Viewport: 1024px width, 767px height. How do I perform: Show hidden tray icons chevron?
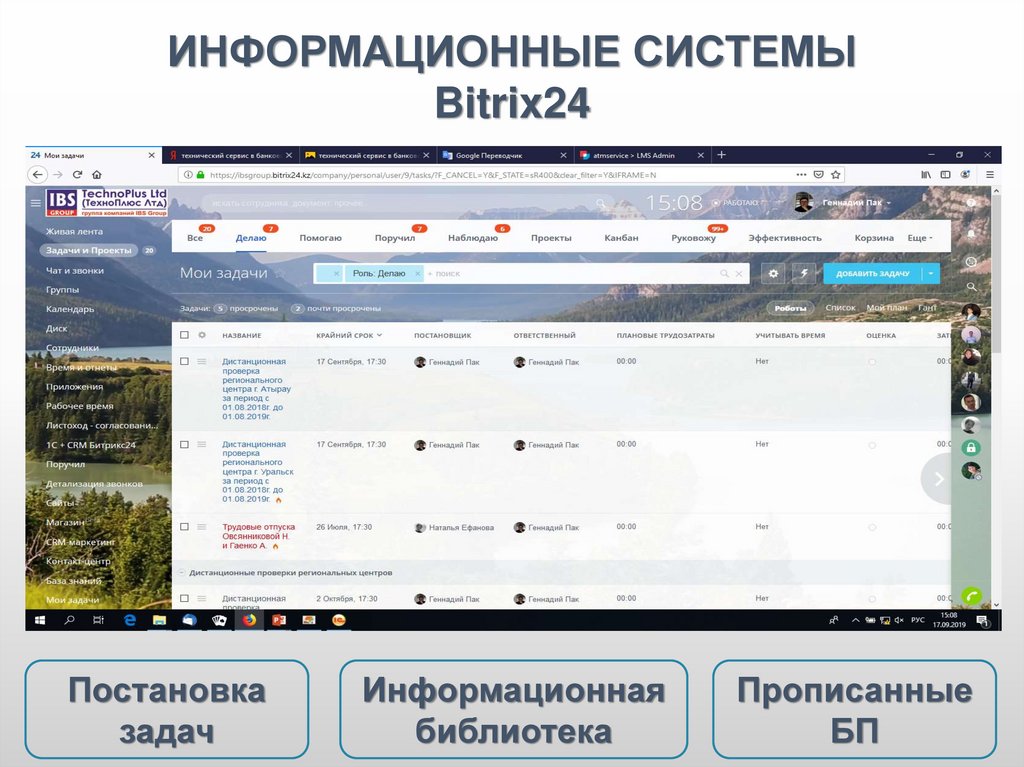tap(855, 620)
